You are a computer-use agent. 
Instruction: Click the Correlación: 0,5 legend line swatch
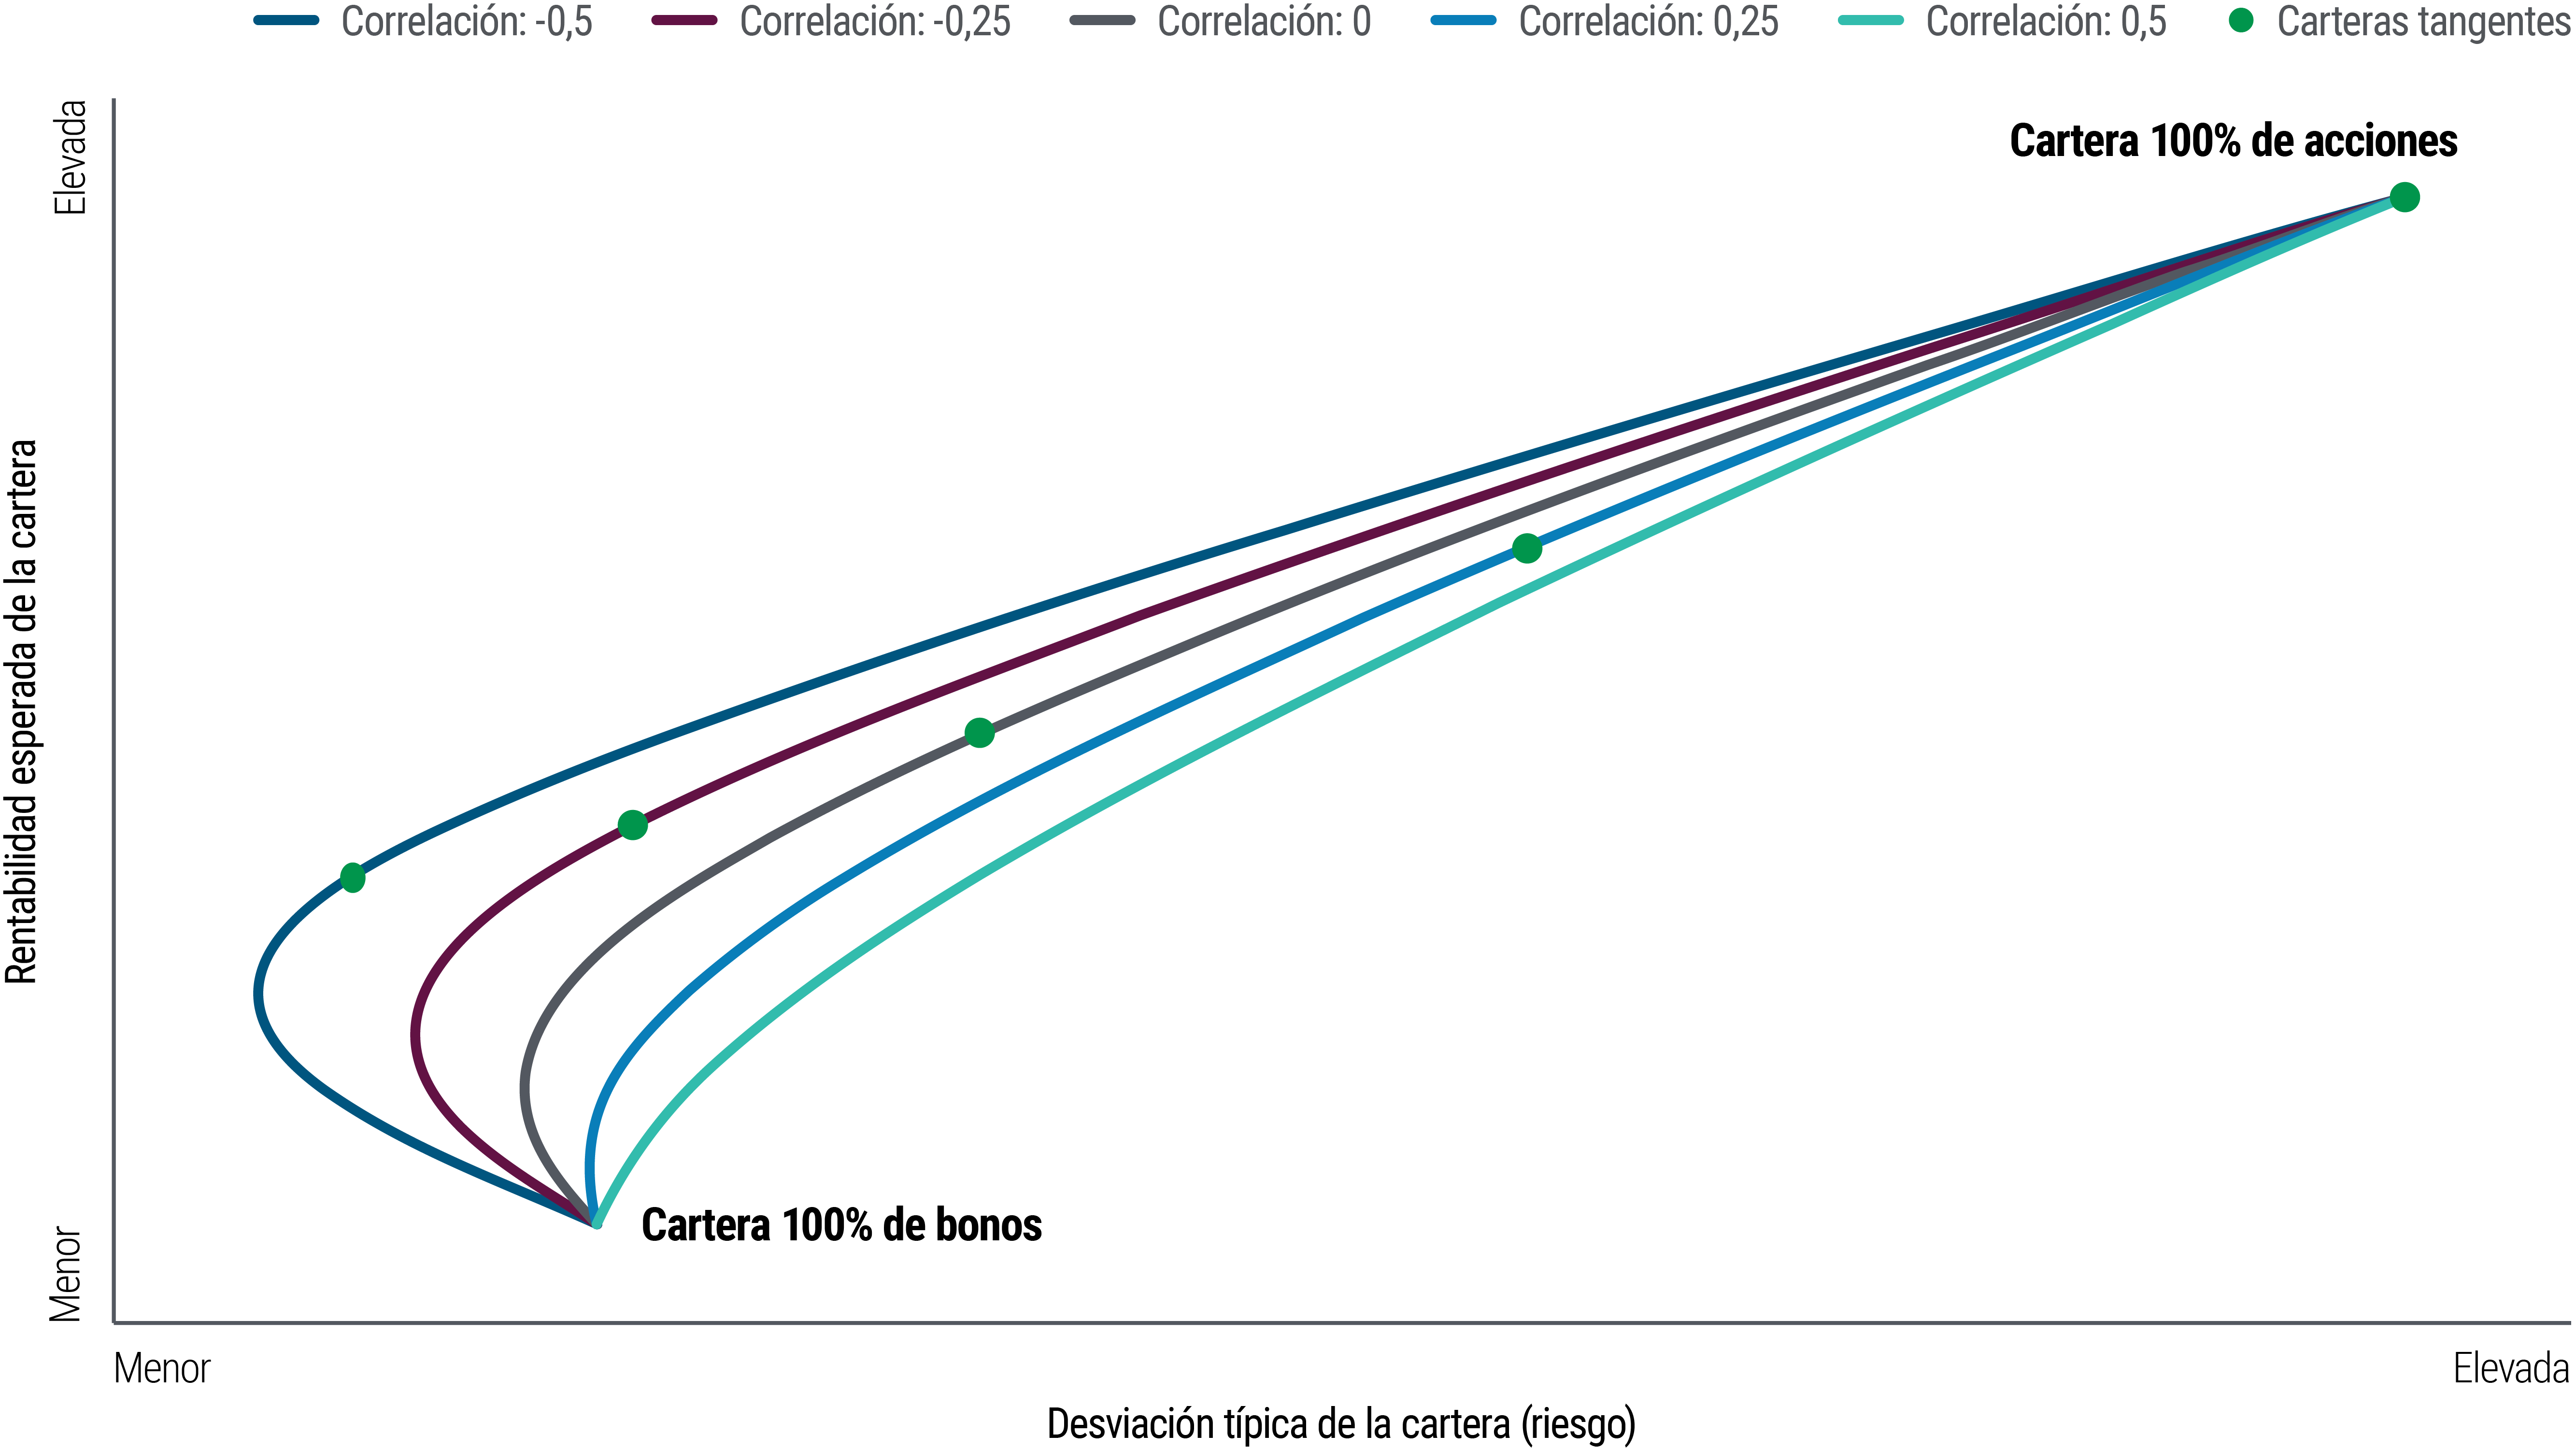(x=1871, y=20)
